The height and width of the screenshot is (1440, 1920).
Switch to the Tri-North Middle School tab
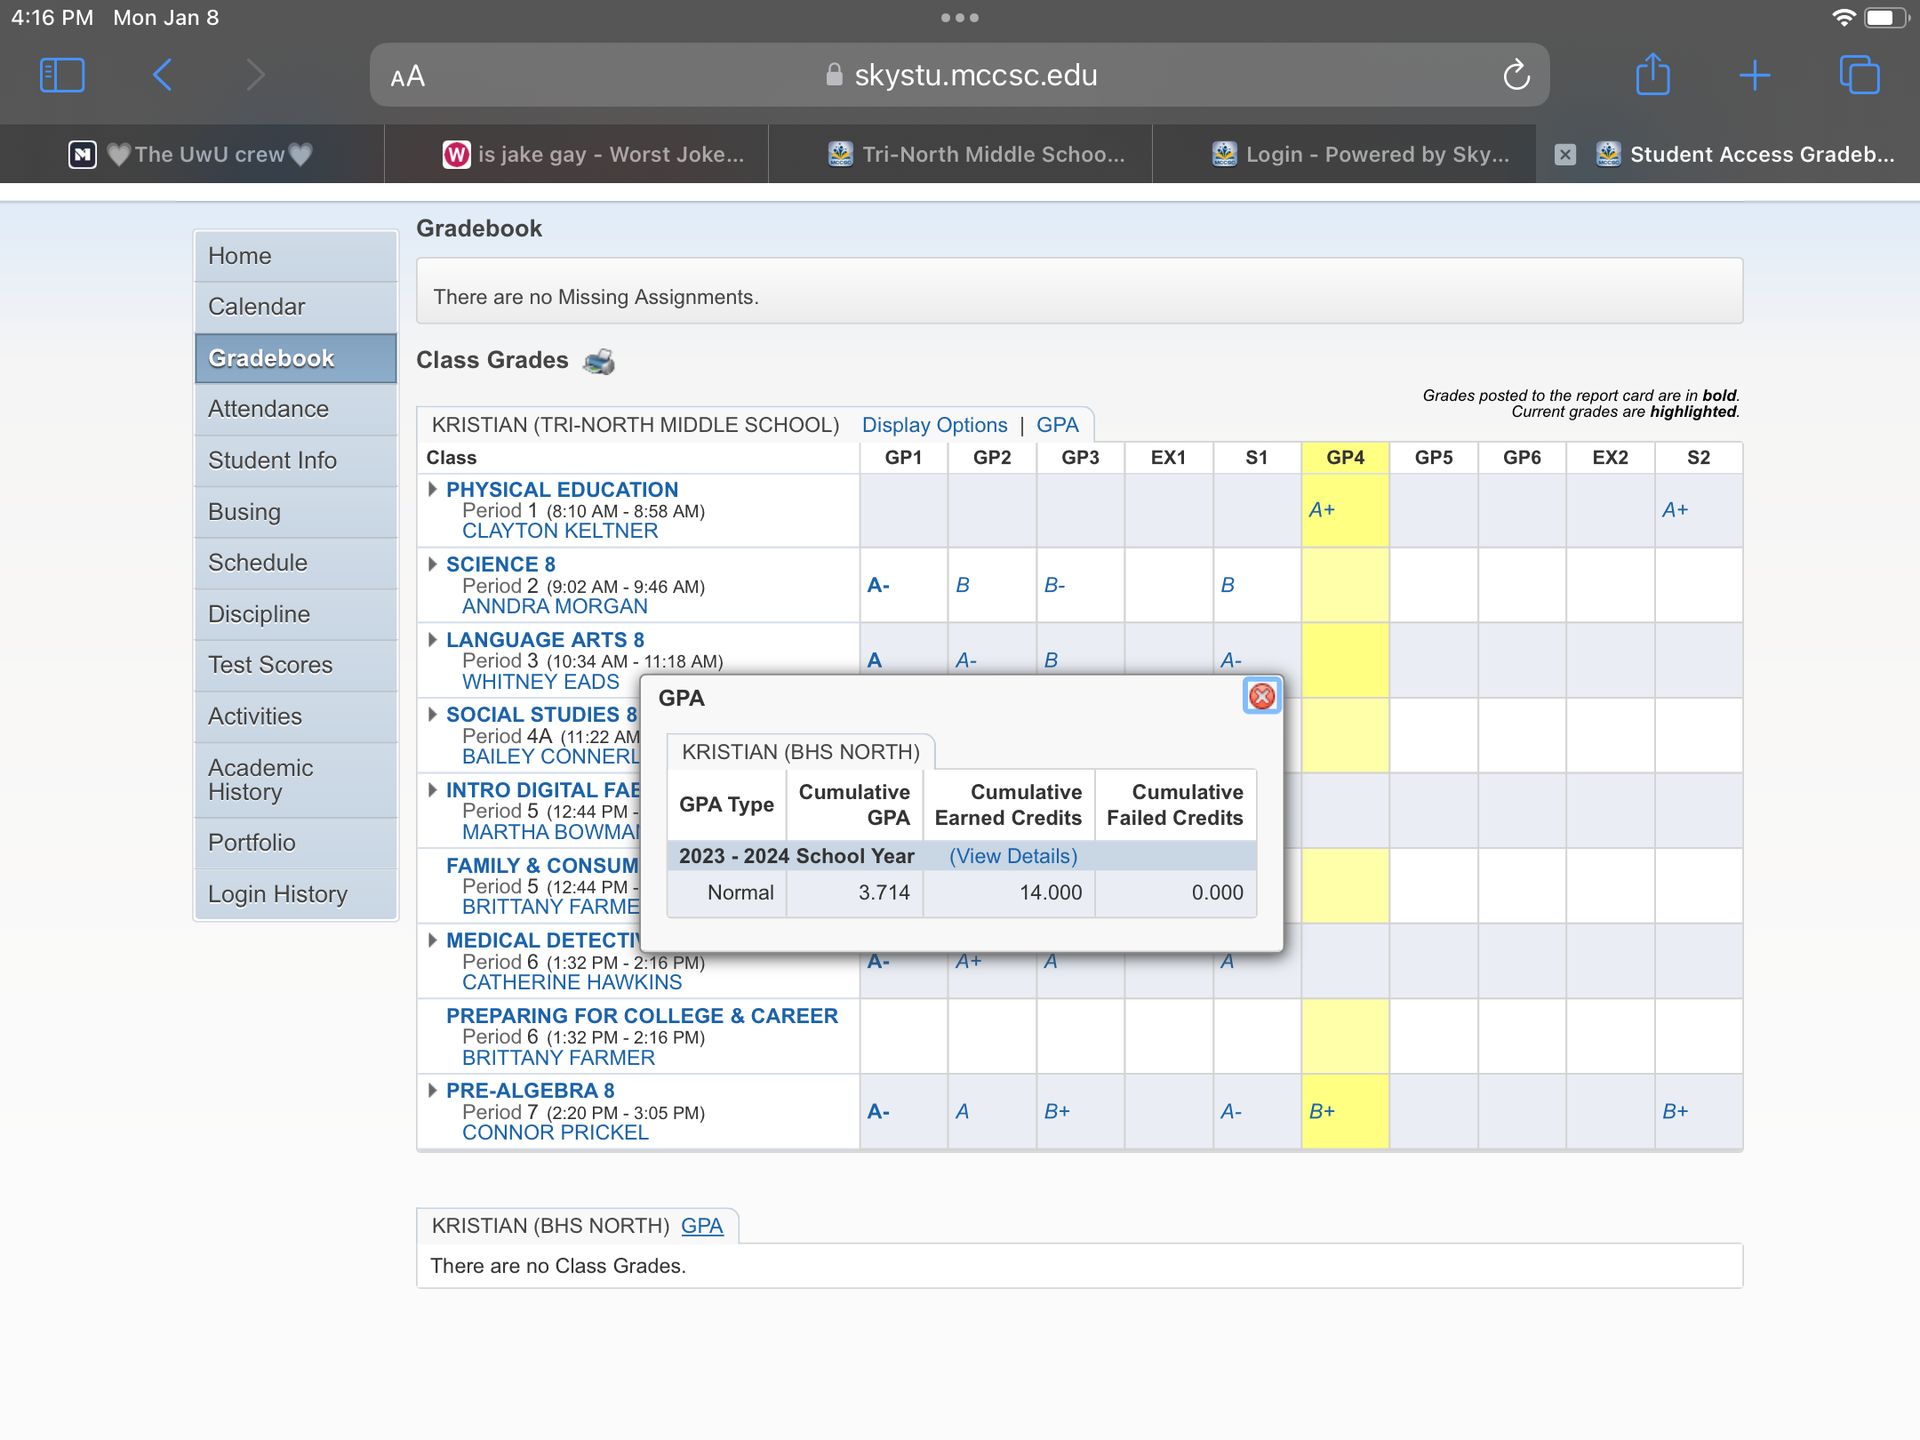pos(977,154)
